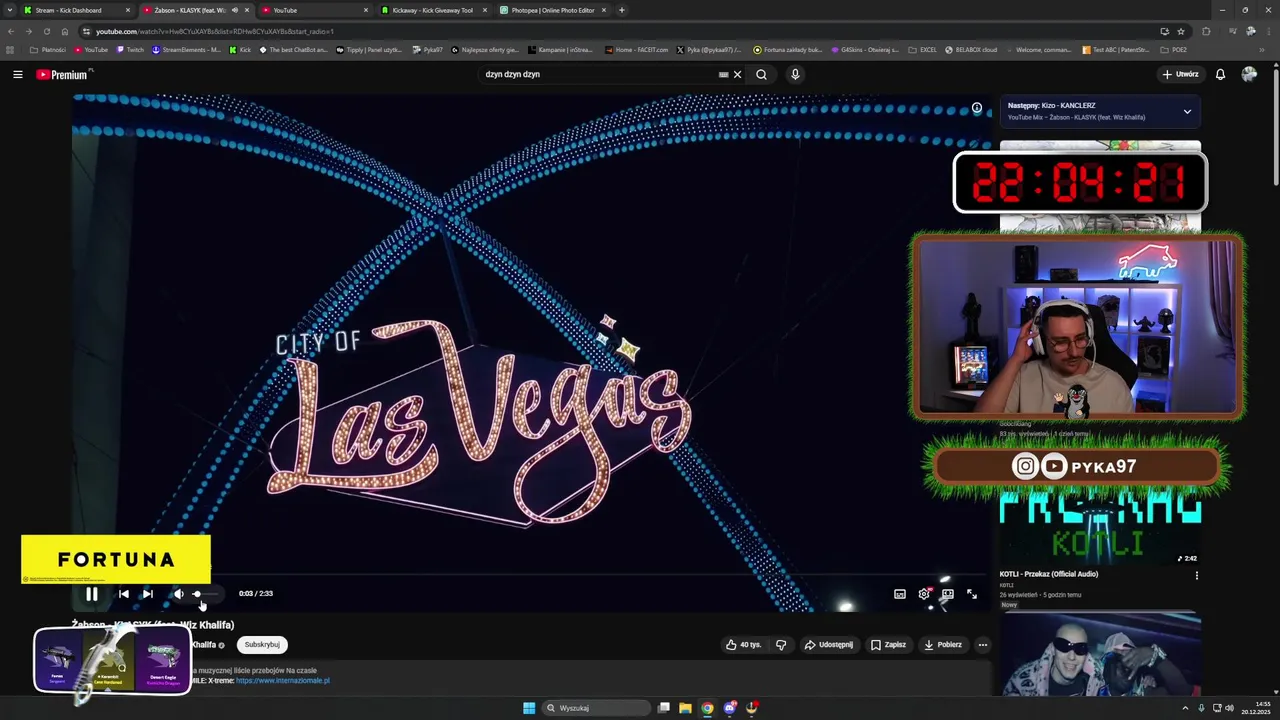Open the POE2 bookmarks folder
The width and height of the screenshot is (1280, 720).
tap(1174, 49)
